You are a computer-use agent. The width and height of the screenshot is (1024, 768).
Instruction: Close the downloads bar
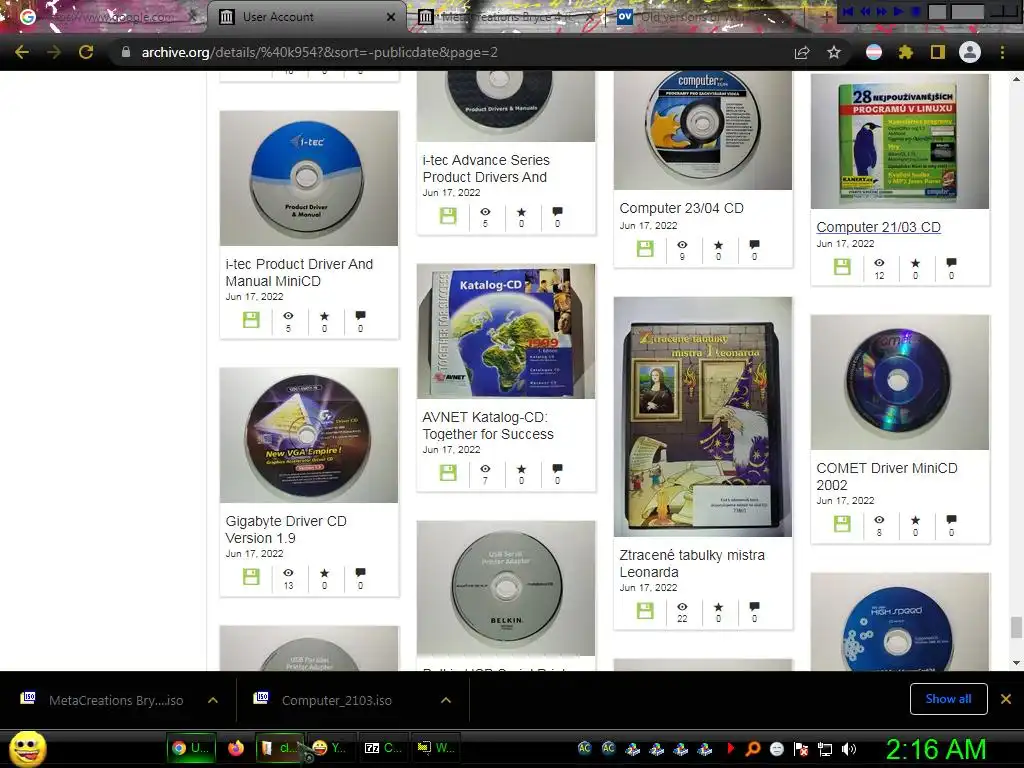coord(1006,699)
